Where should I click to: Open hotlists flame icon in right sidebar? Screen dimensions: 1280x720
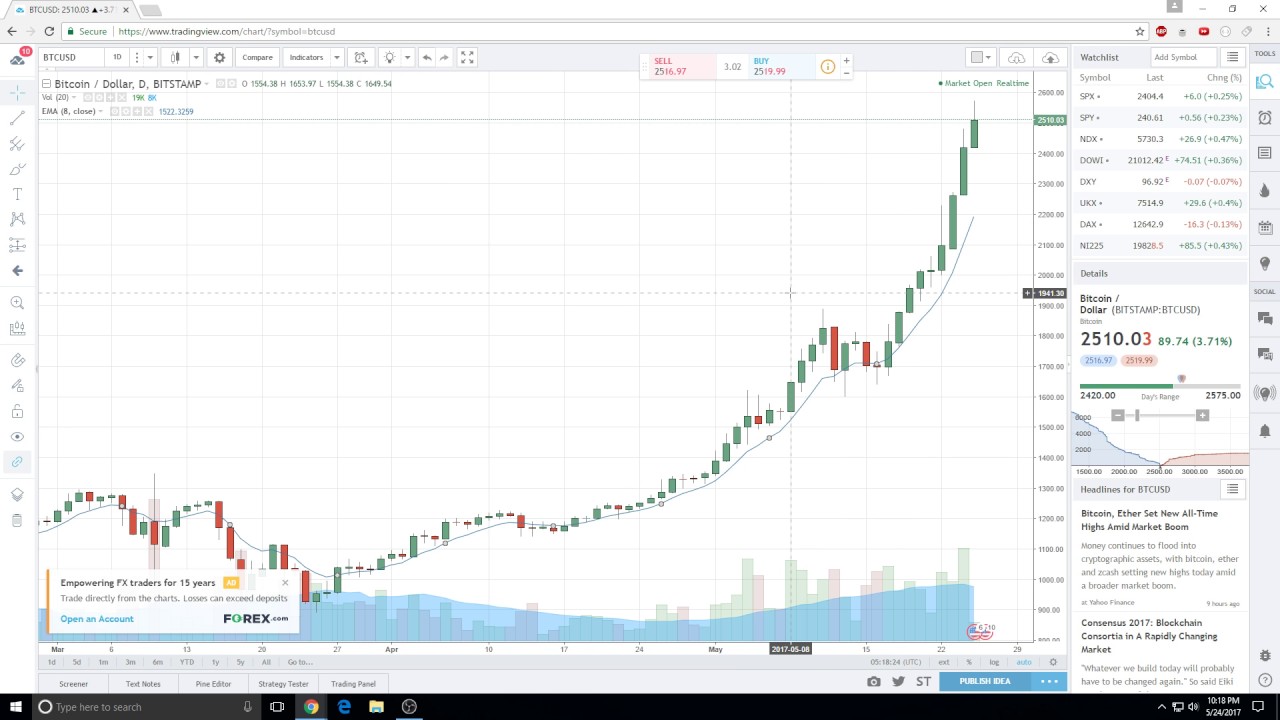1265,190
